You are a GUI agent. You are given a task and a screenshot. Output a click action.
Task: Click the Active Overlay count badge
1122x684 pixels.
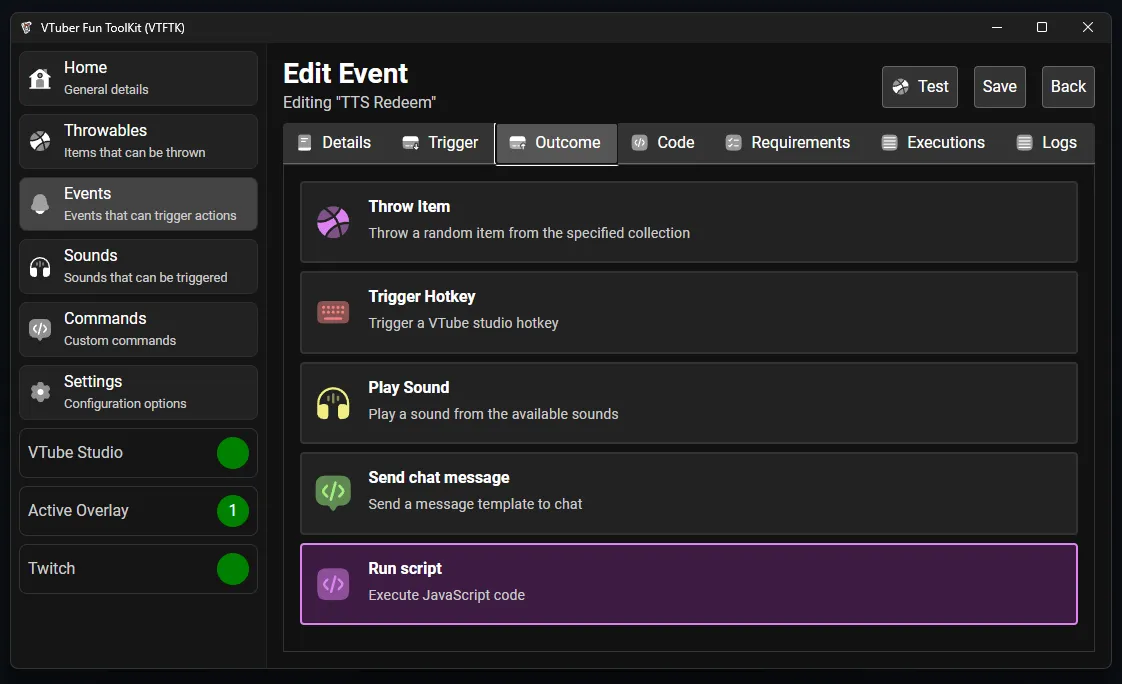click(233, 511)
